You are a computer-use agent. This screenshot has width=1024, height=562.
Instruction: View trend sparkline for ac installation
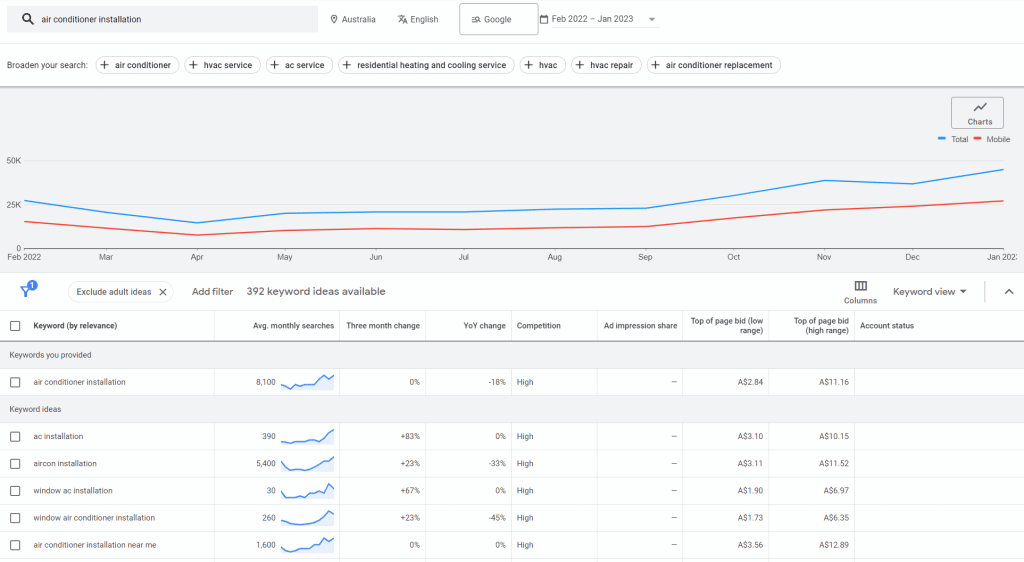[308, 436]
